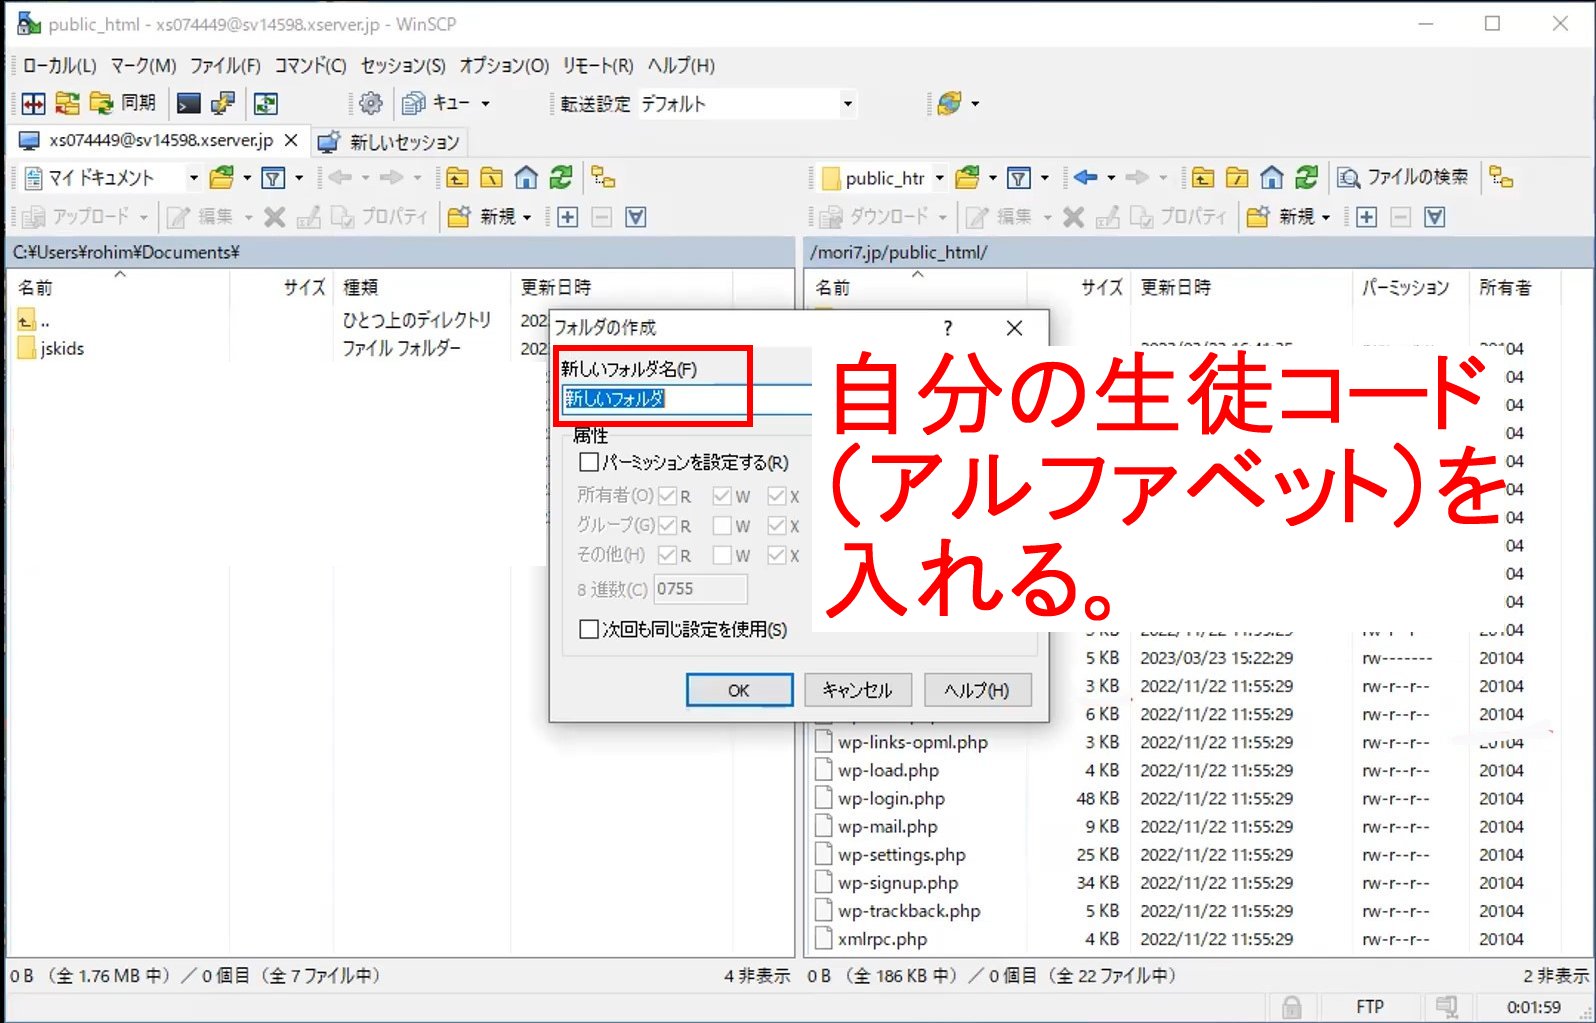The height and width of the screenshot is (1023, 1596).
Task: Click the dialog's ? help button
Action: point(948,328)
